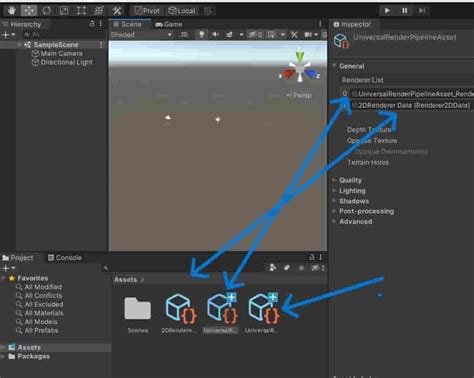
Task: Toggle the Persp projection label
Action: tap(299, 95)
